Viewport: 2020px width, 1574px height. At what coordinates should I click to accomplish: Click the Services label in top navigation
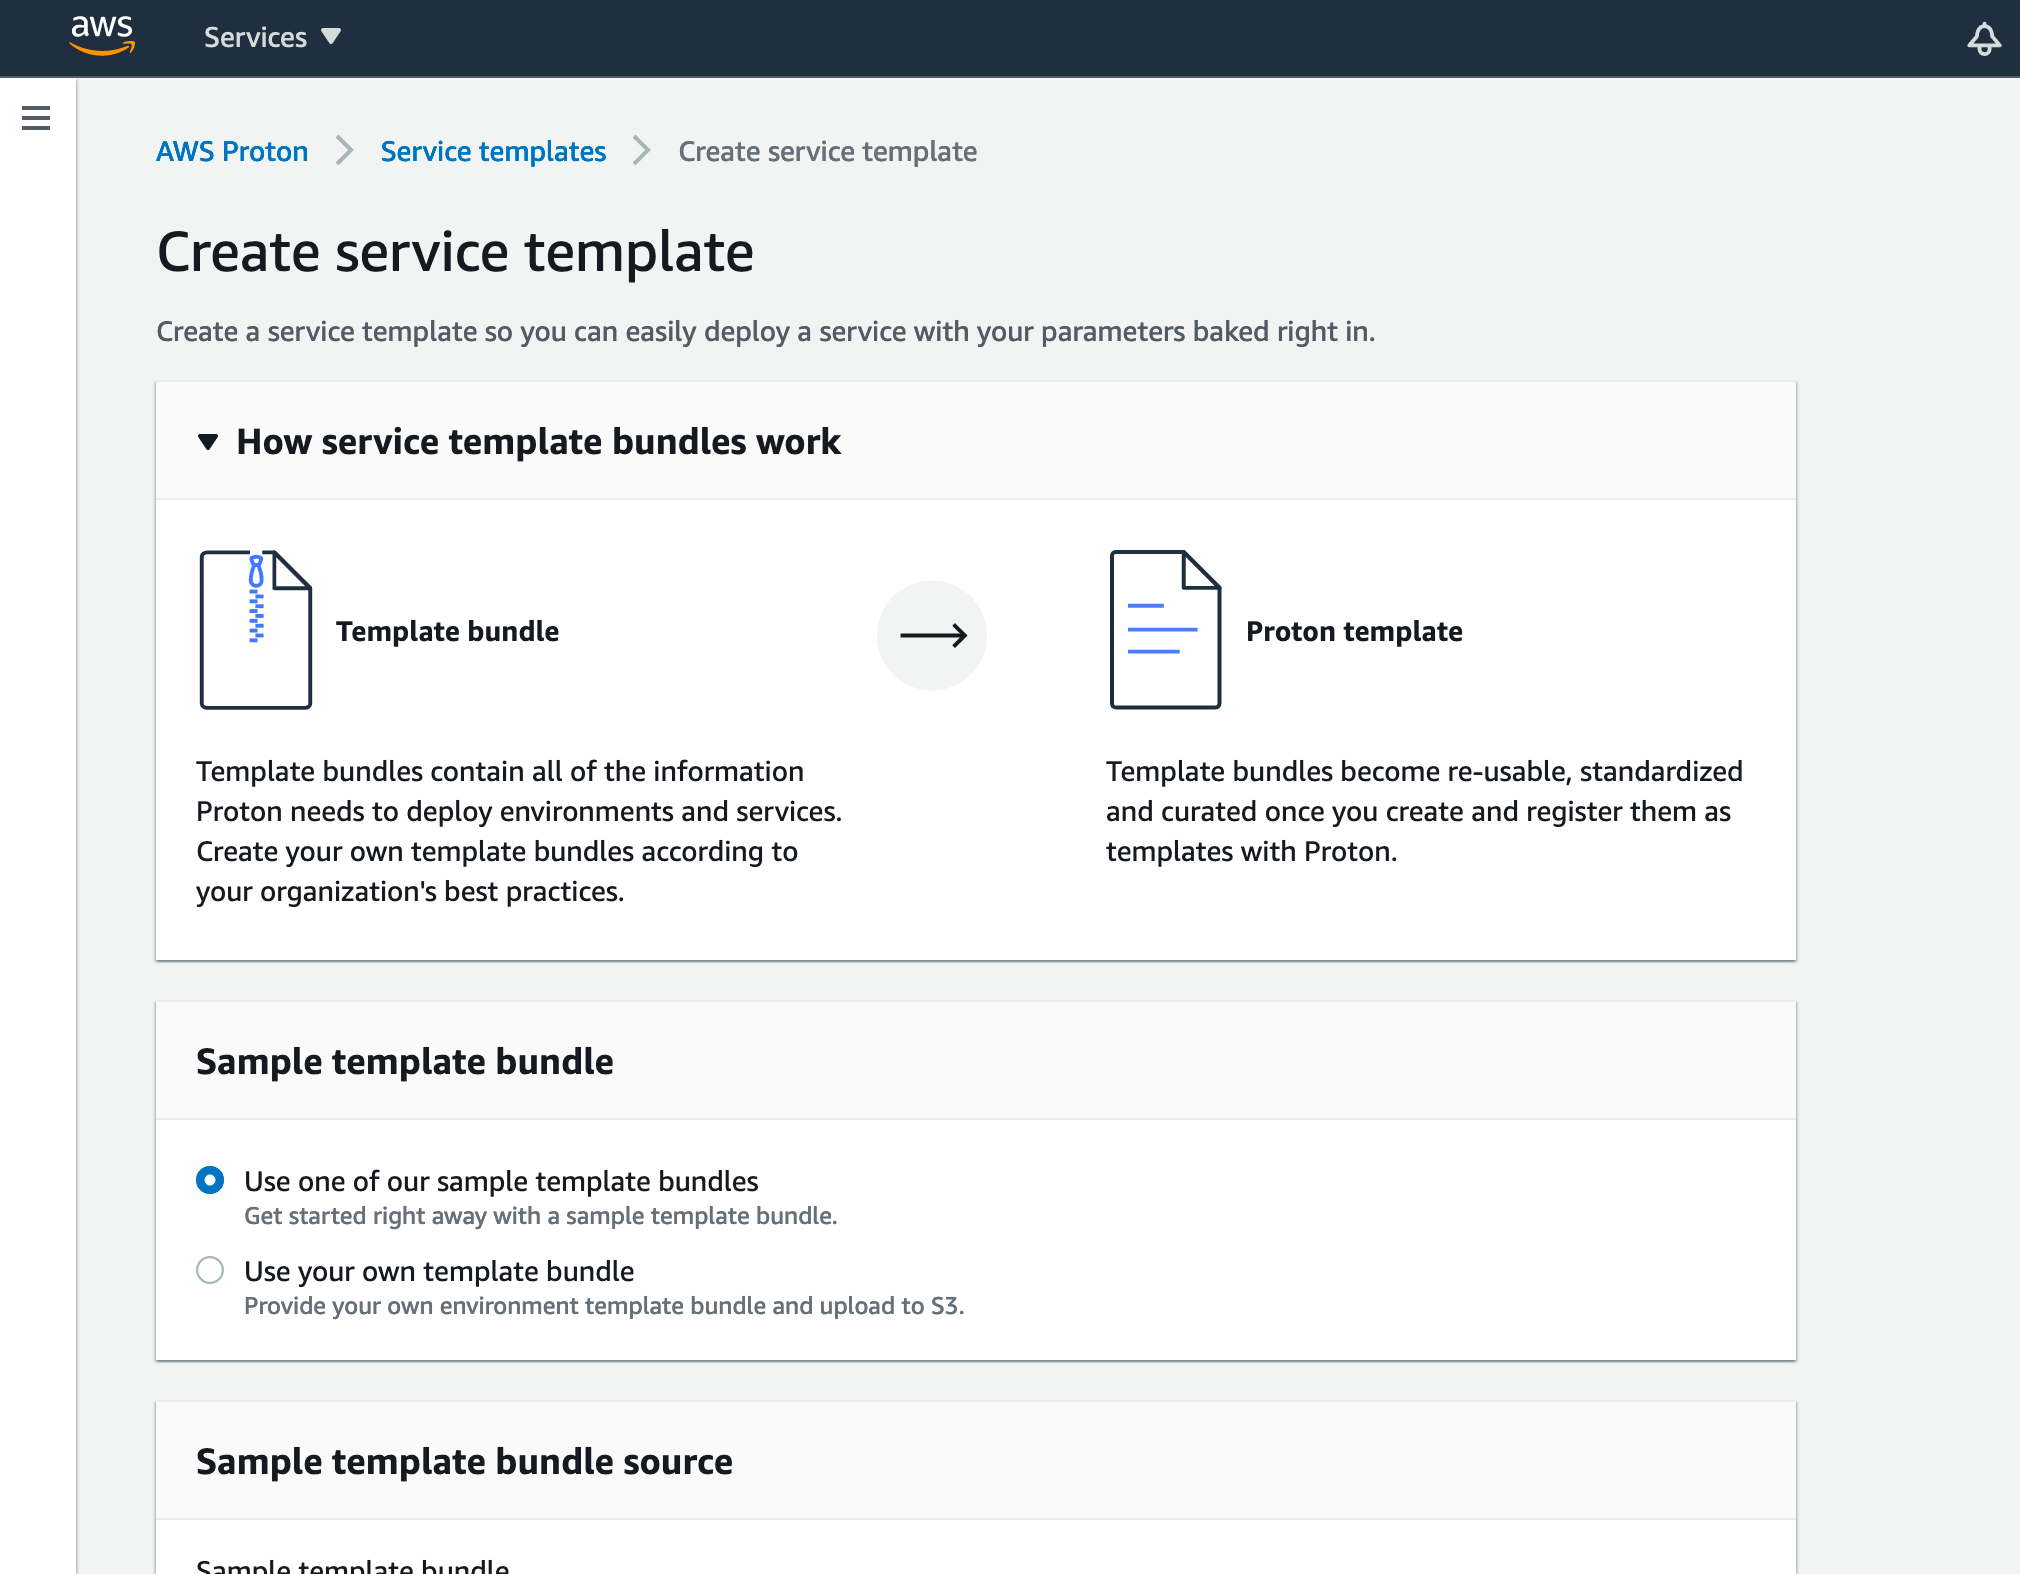[255, 37]
